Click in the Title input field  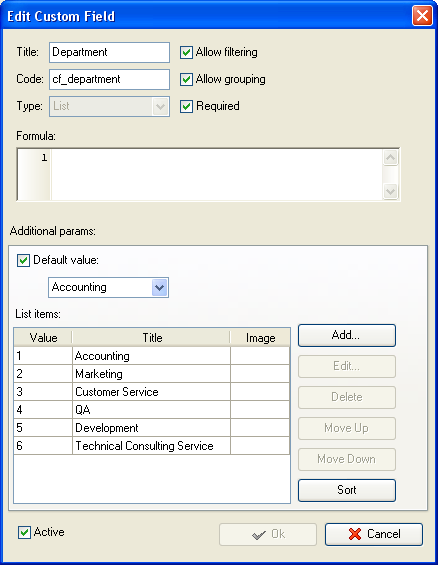[x=109, y=52]
